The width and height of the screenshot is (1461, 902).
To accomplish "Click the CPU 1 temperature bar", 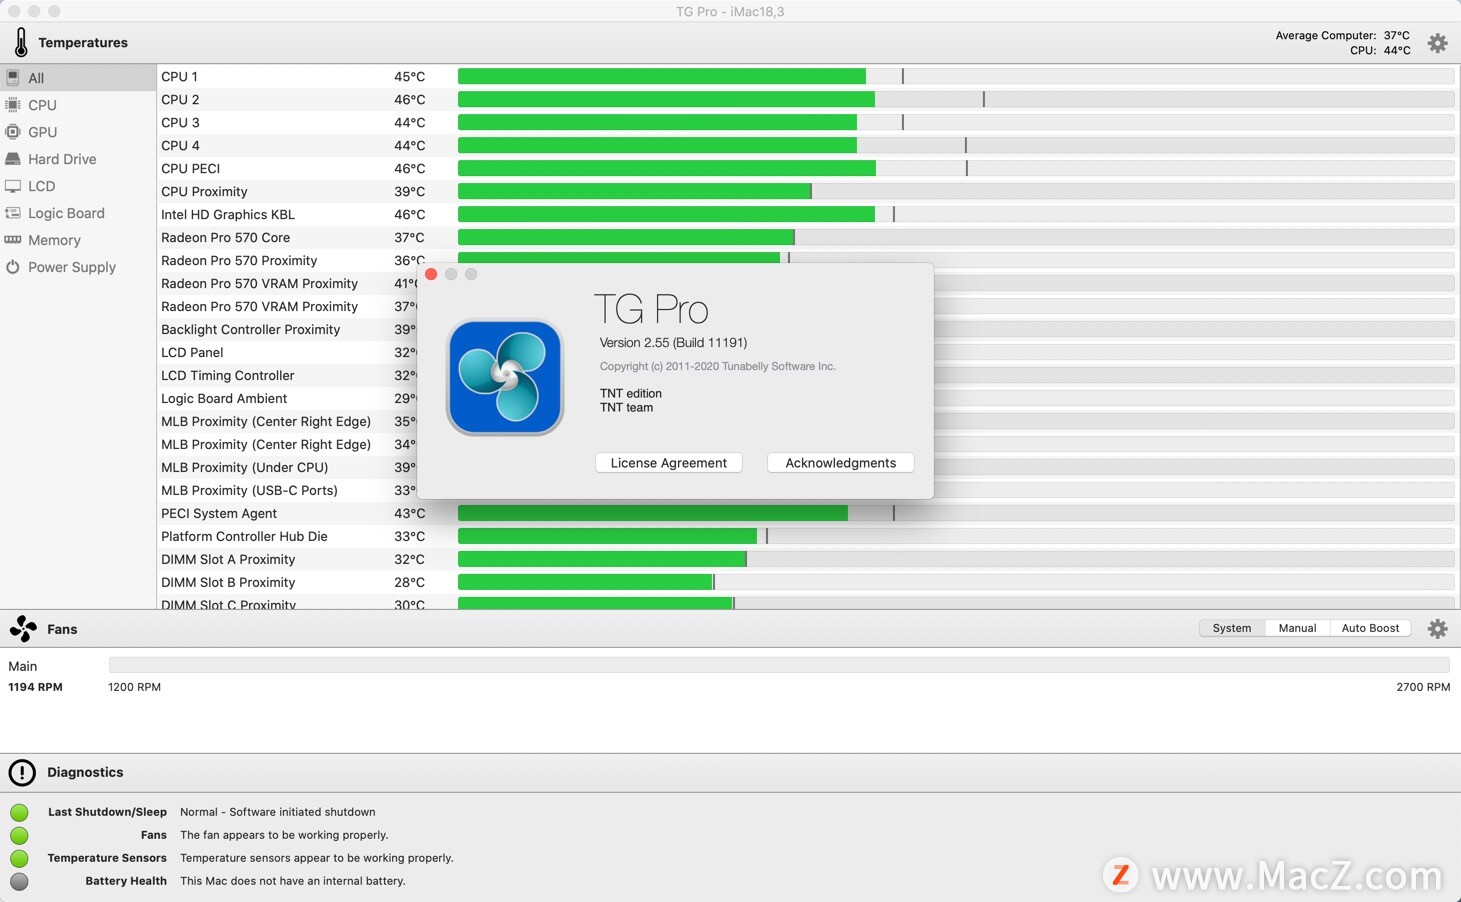I will pyautogui.click(x=956, y=76).
